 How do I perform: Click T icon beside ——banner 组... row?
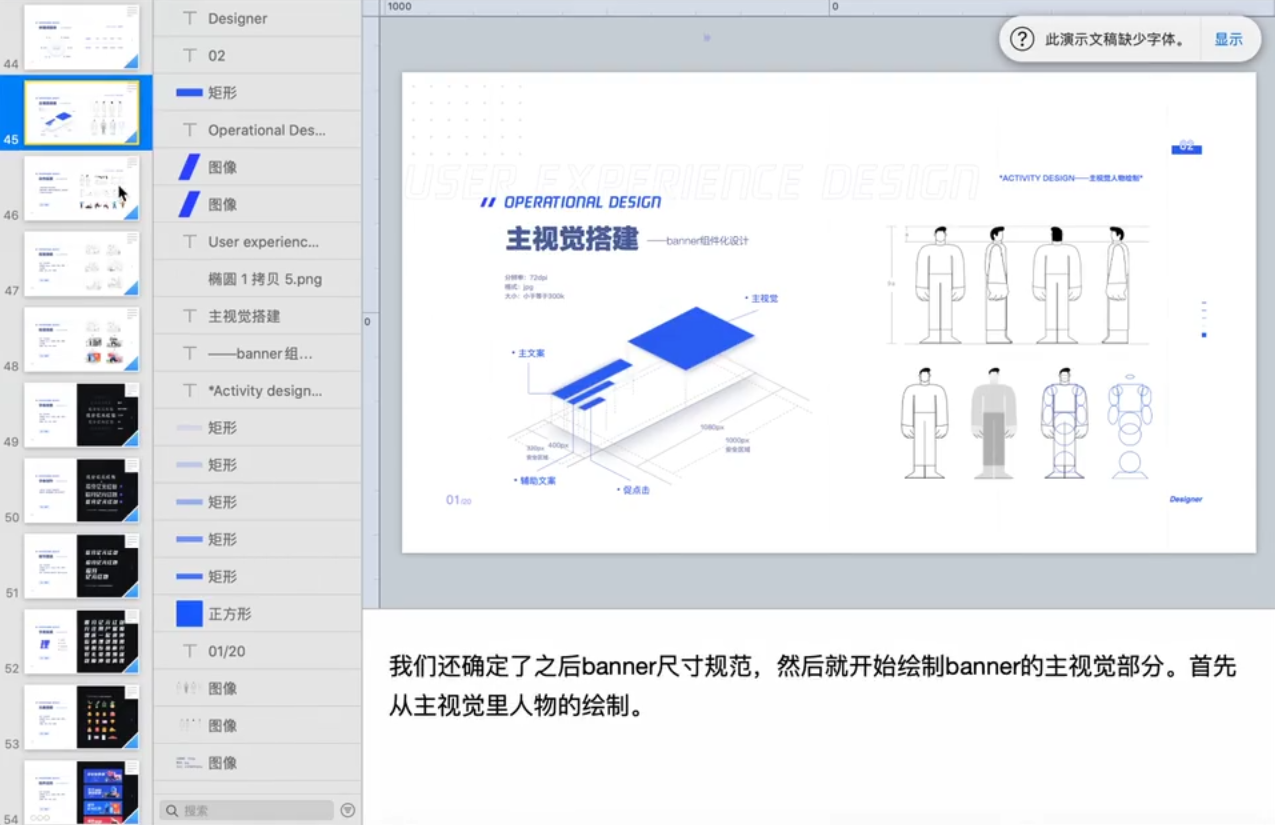click(189, 353)
